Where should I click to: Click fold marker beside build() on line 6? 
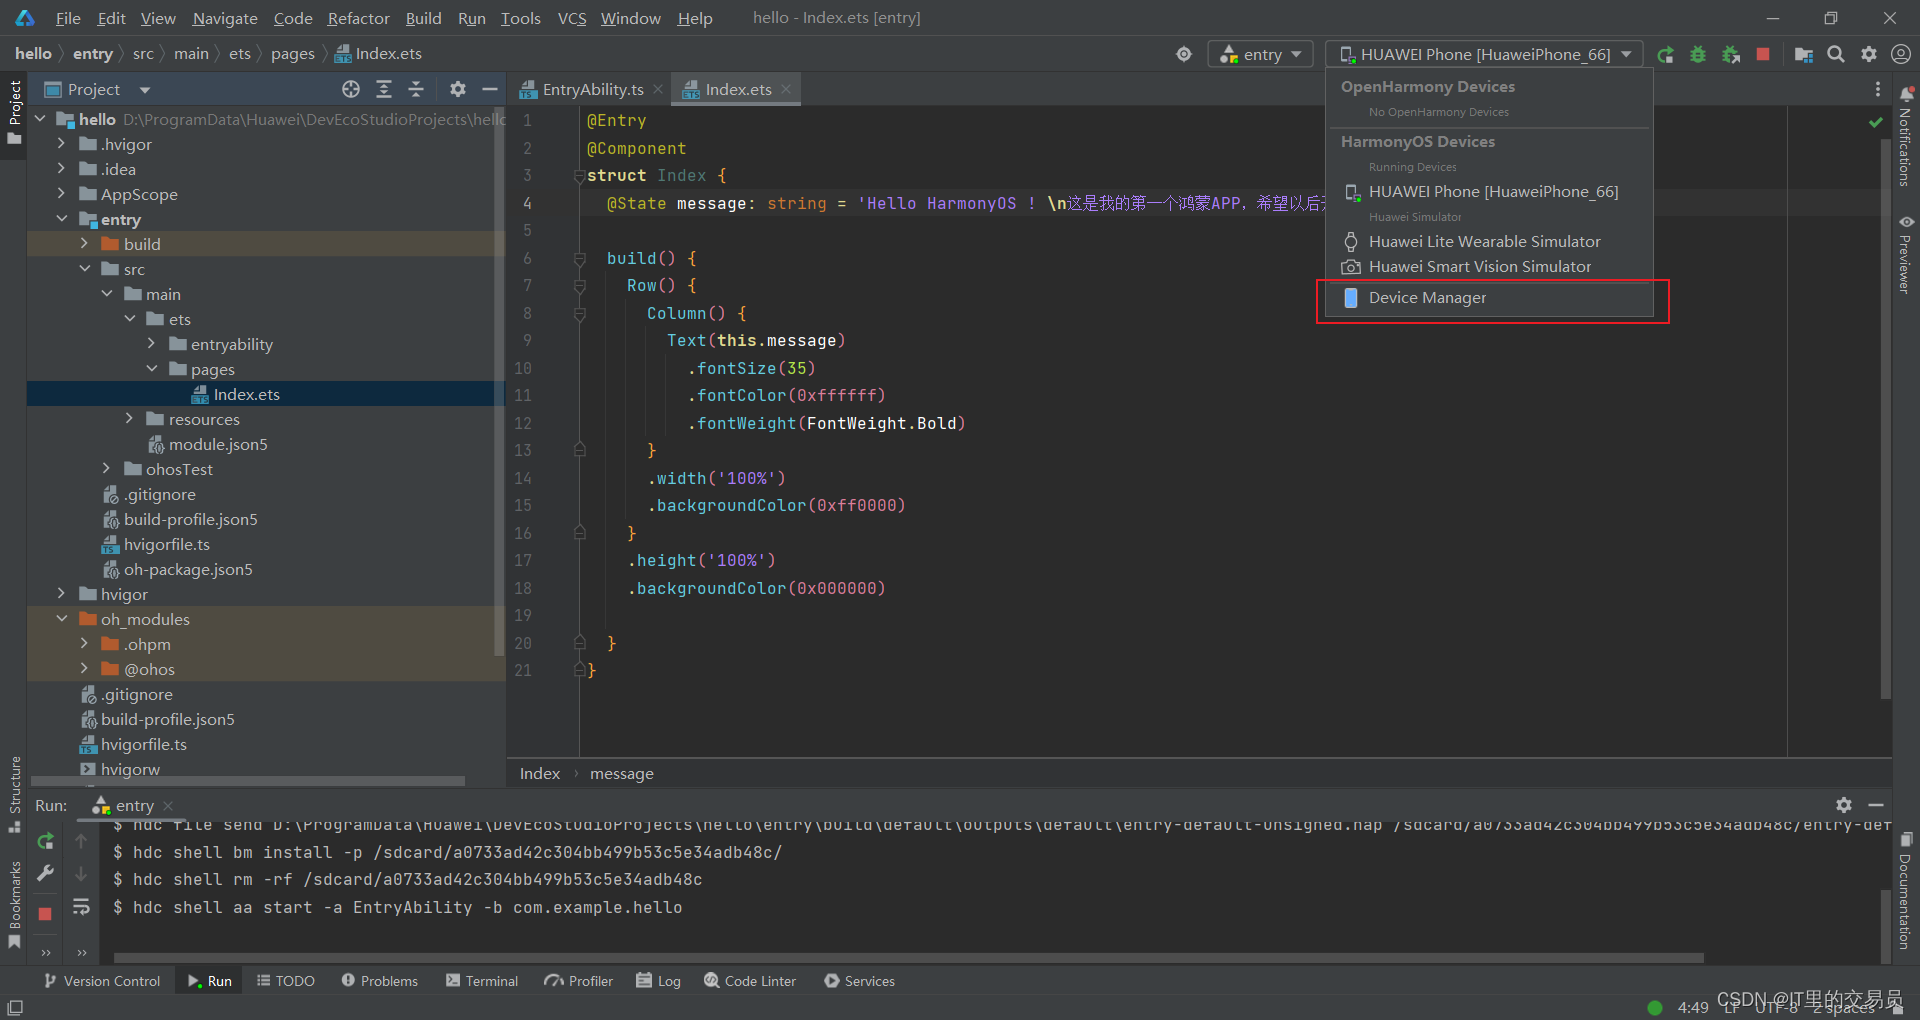(579, 258)
